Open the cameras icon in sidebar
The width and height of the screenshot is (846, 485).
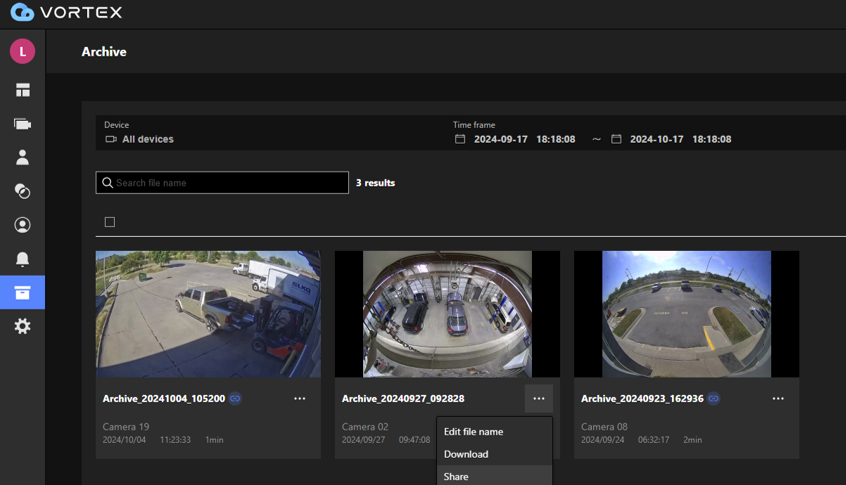pyautogui.click(x=22, y=124)
